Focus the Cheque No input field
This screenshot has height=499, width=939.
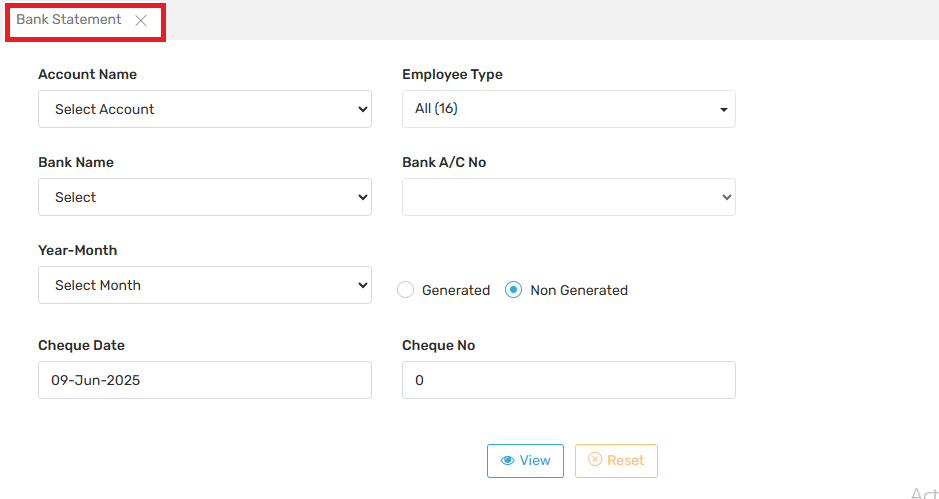pyautogui.click(x=568, y=380)
